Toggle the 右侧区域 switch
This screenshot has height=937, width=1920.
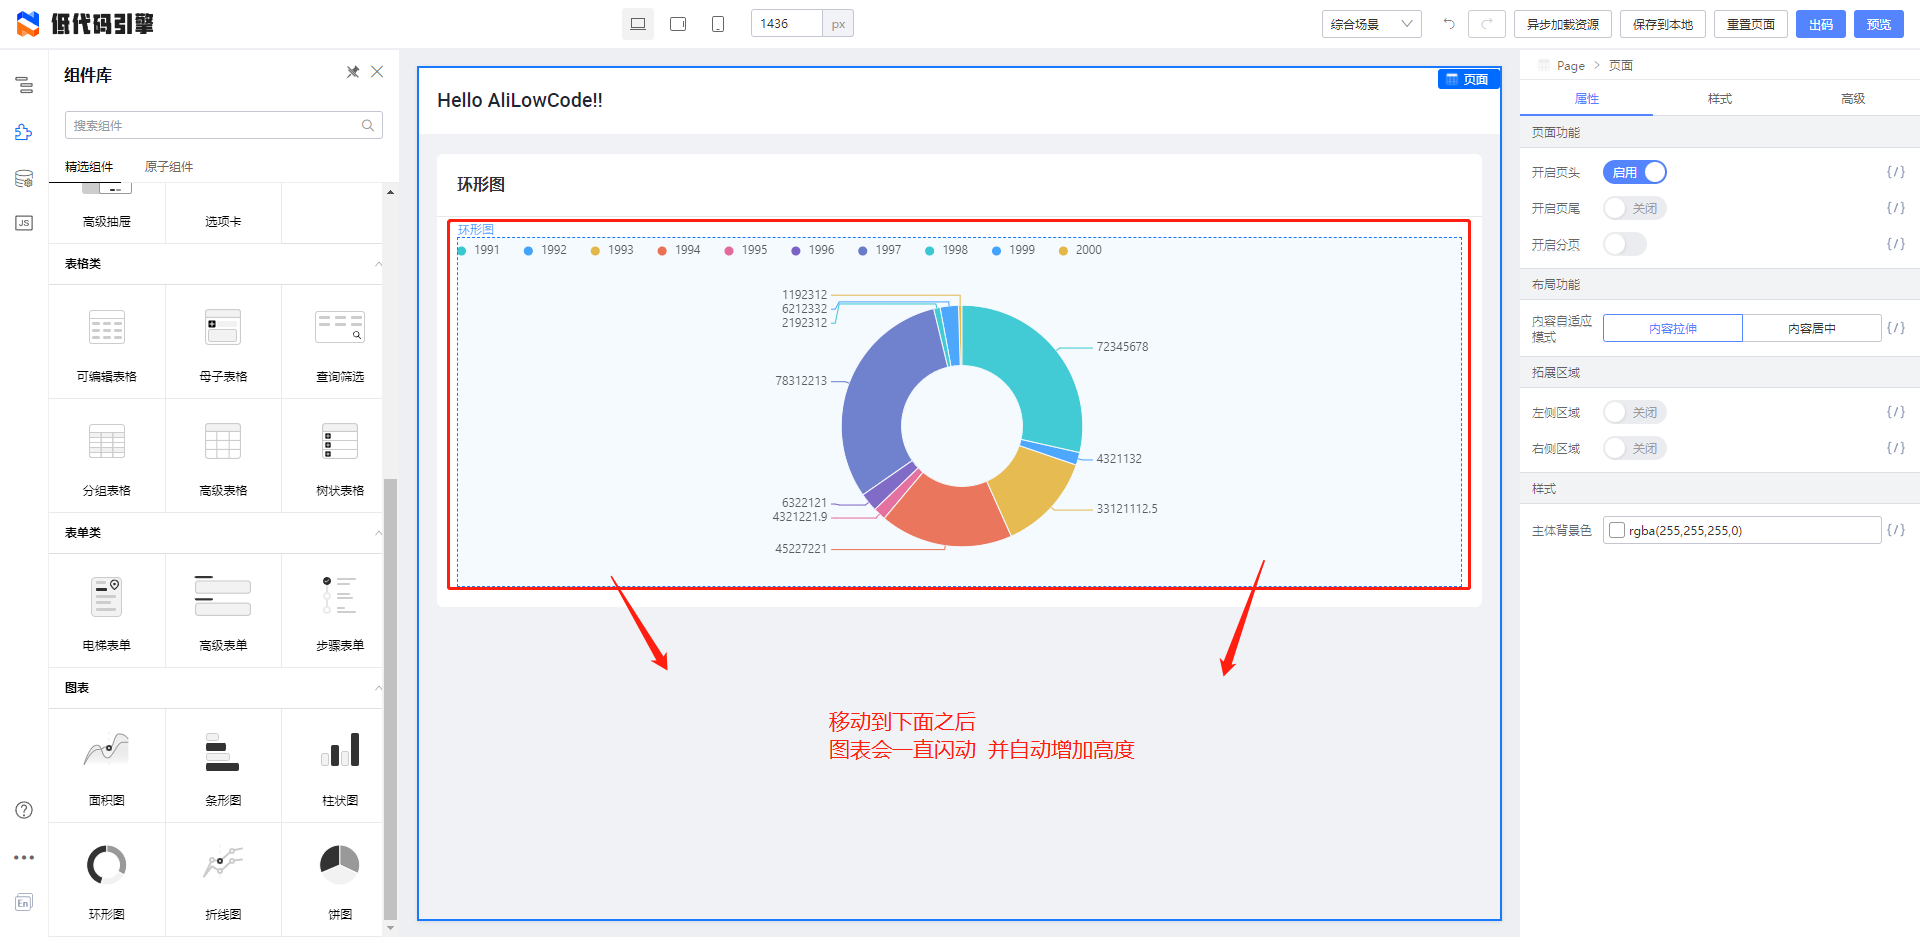1635,448
